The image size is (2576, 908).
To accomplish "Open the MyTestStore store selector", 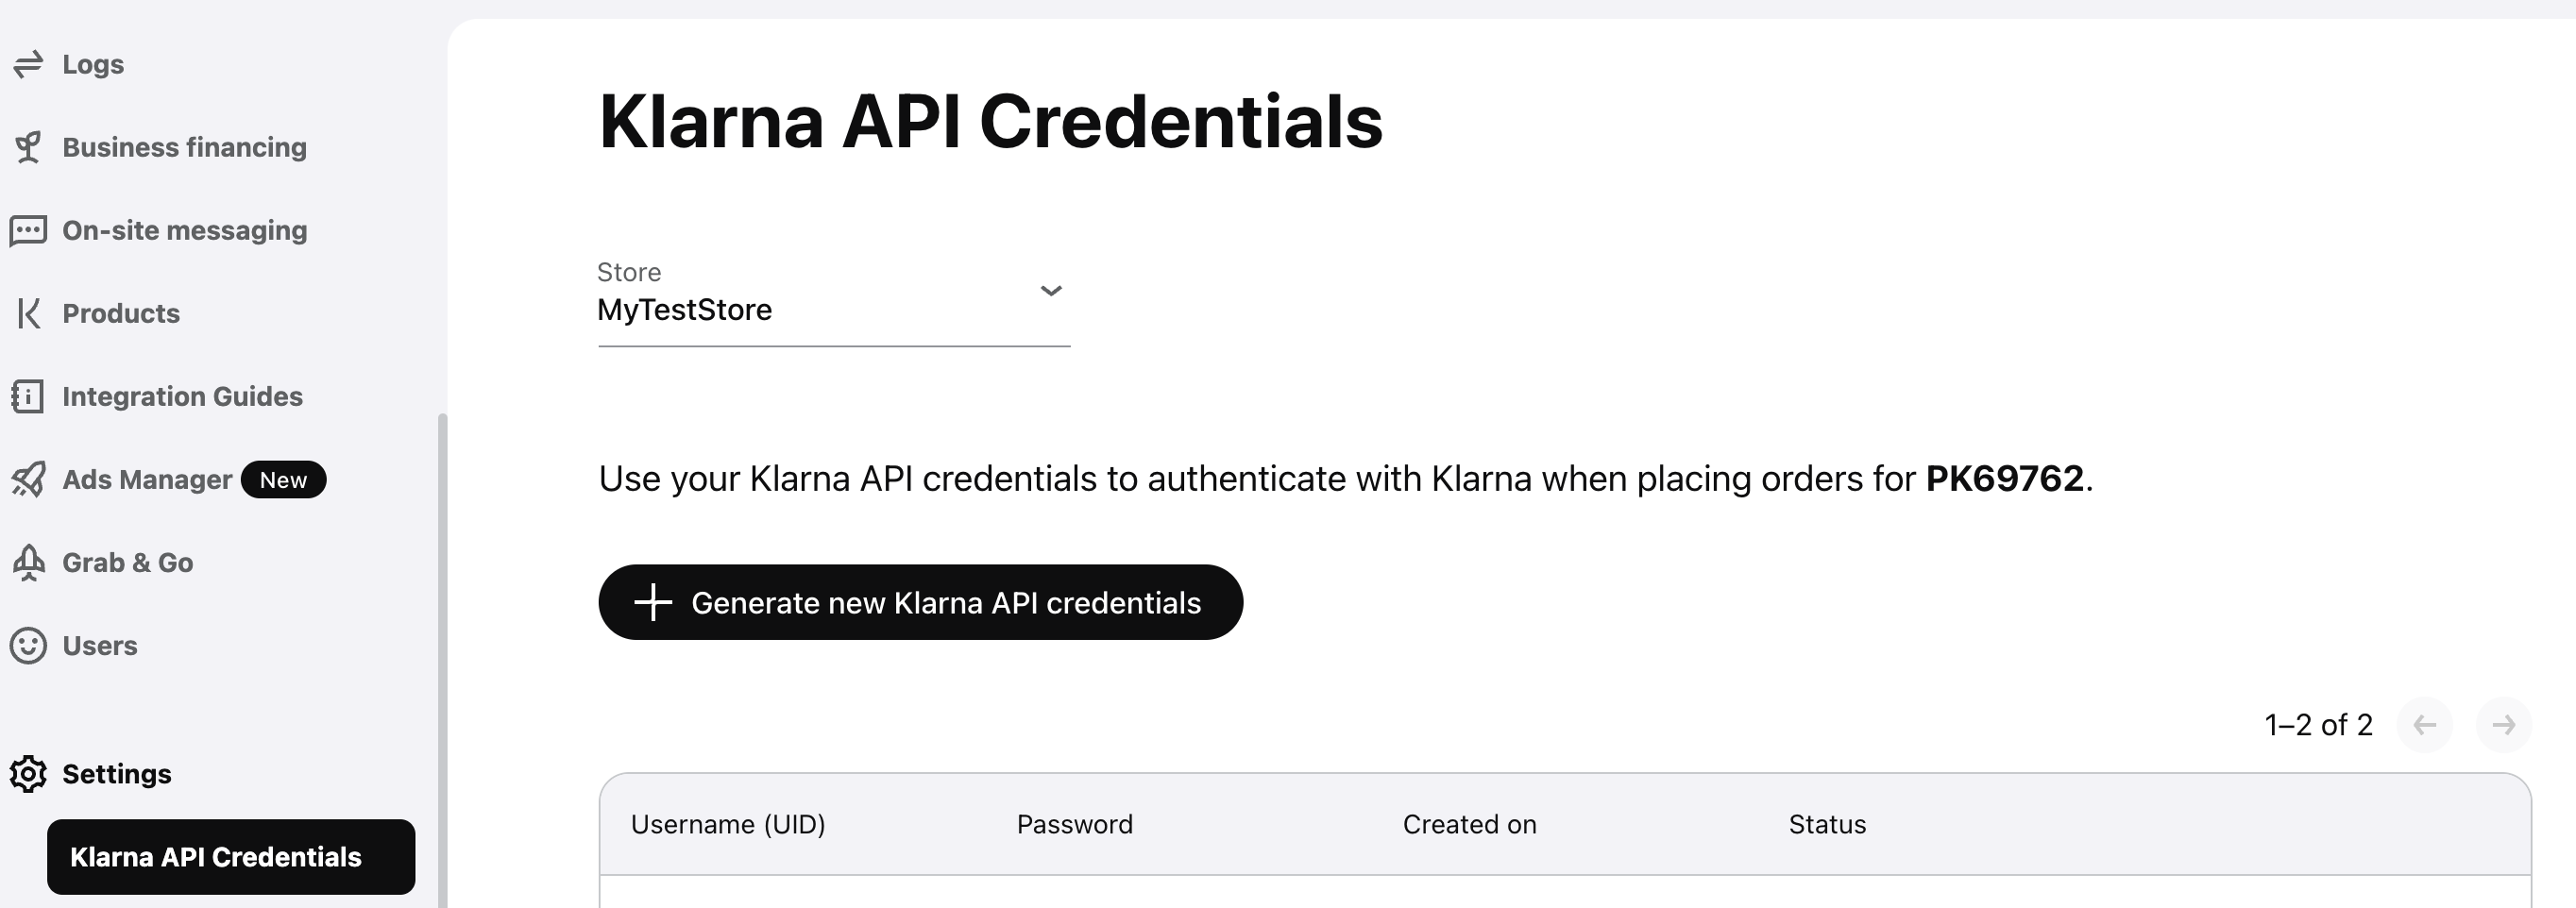I will point(832,309).
